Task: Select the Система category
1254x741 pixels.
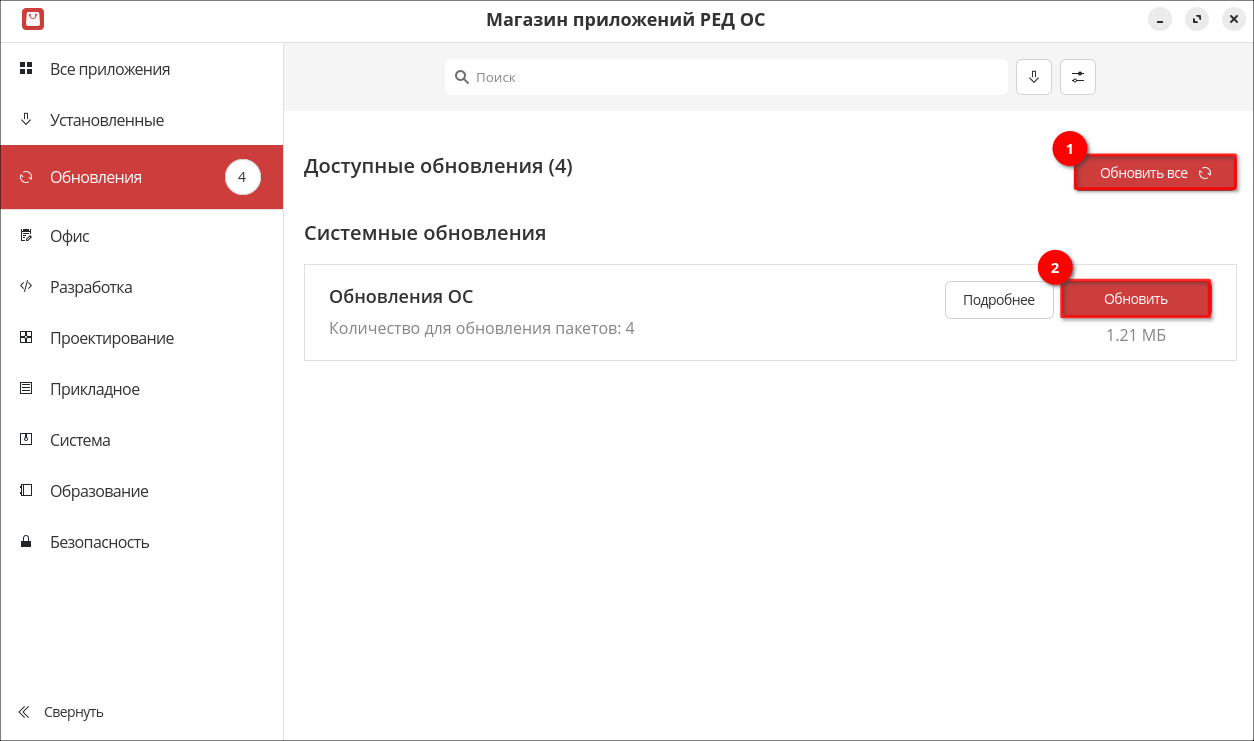Action: point(80,440)
